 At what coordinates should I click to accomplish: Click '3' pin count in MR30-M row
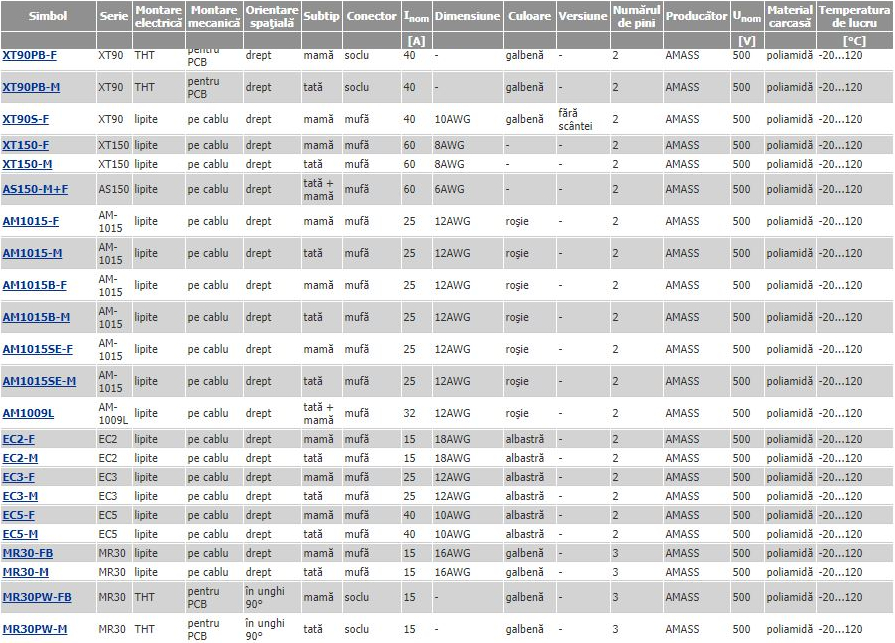(615, 572)
